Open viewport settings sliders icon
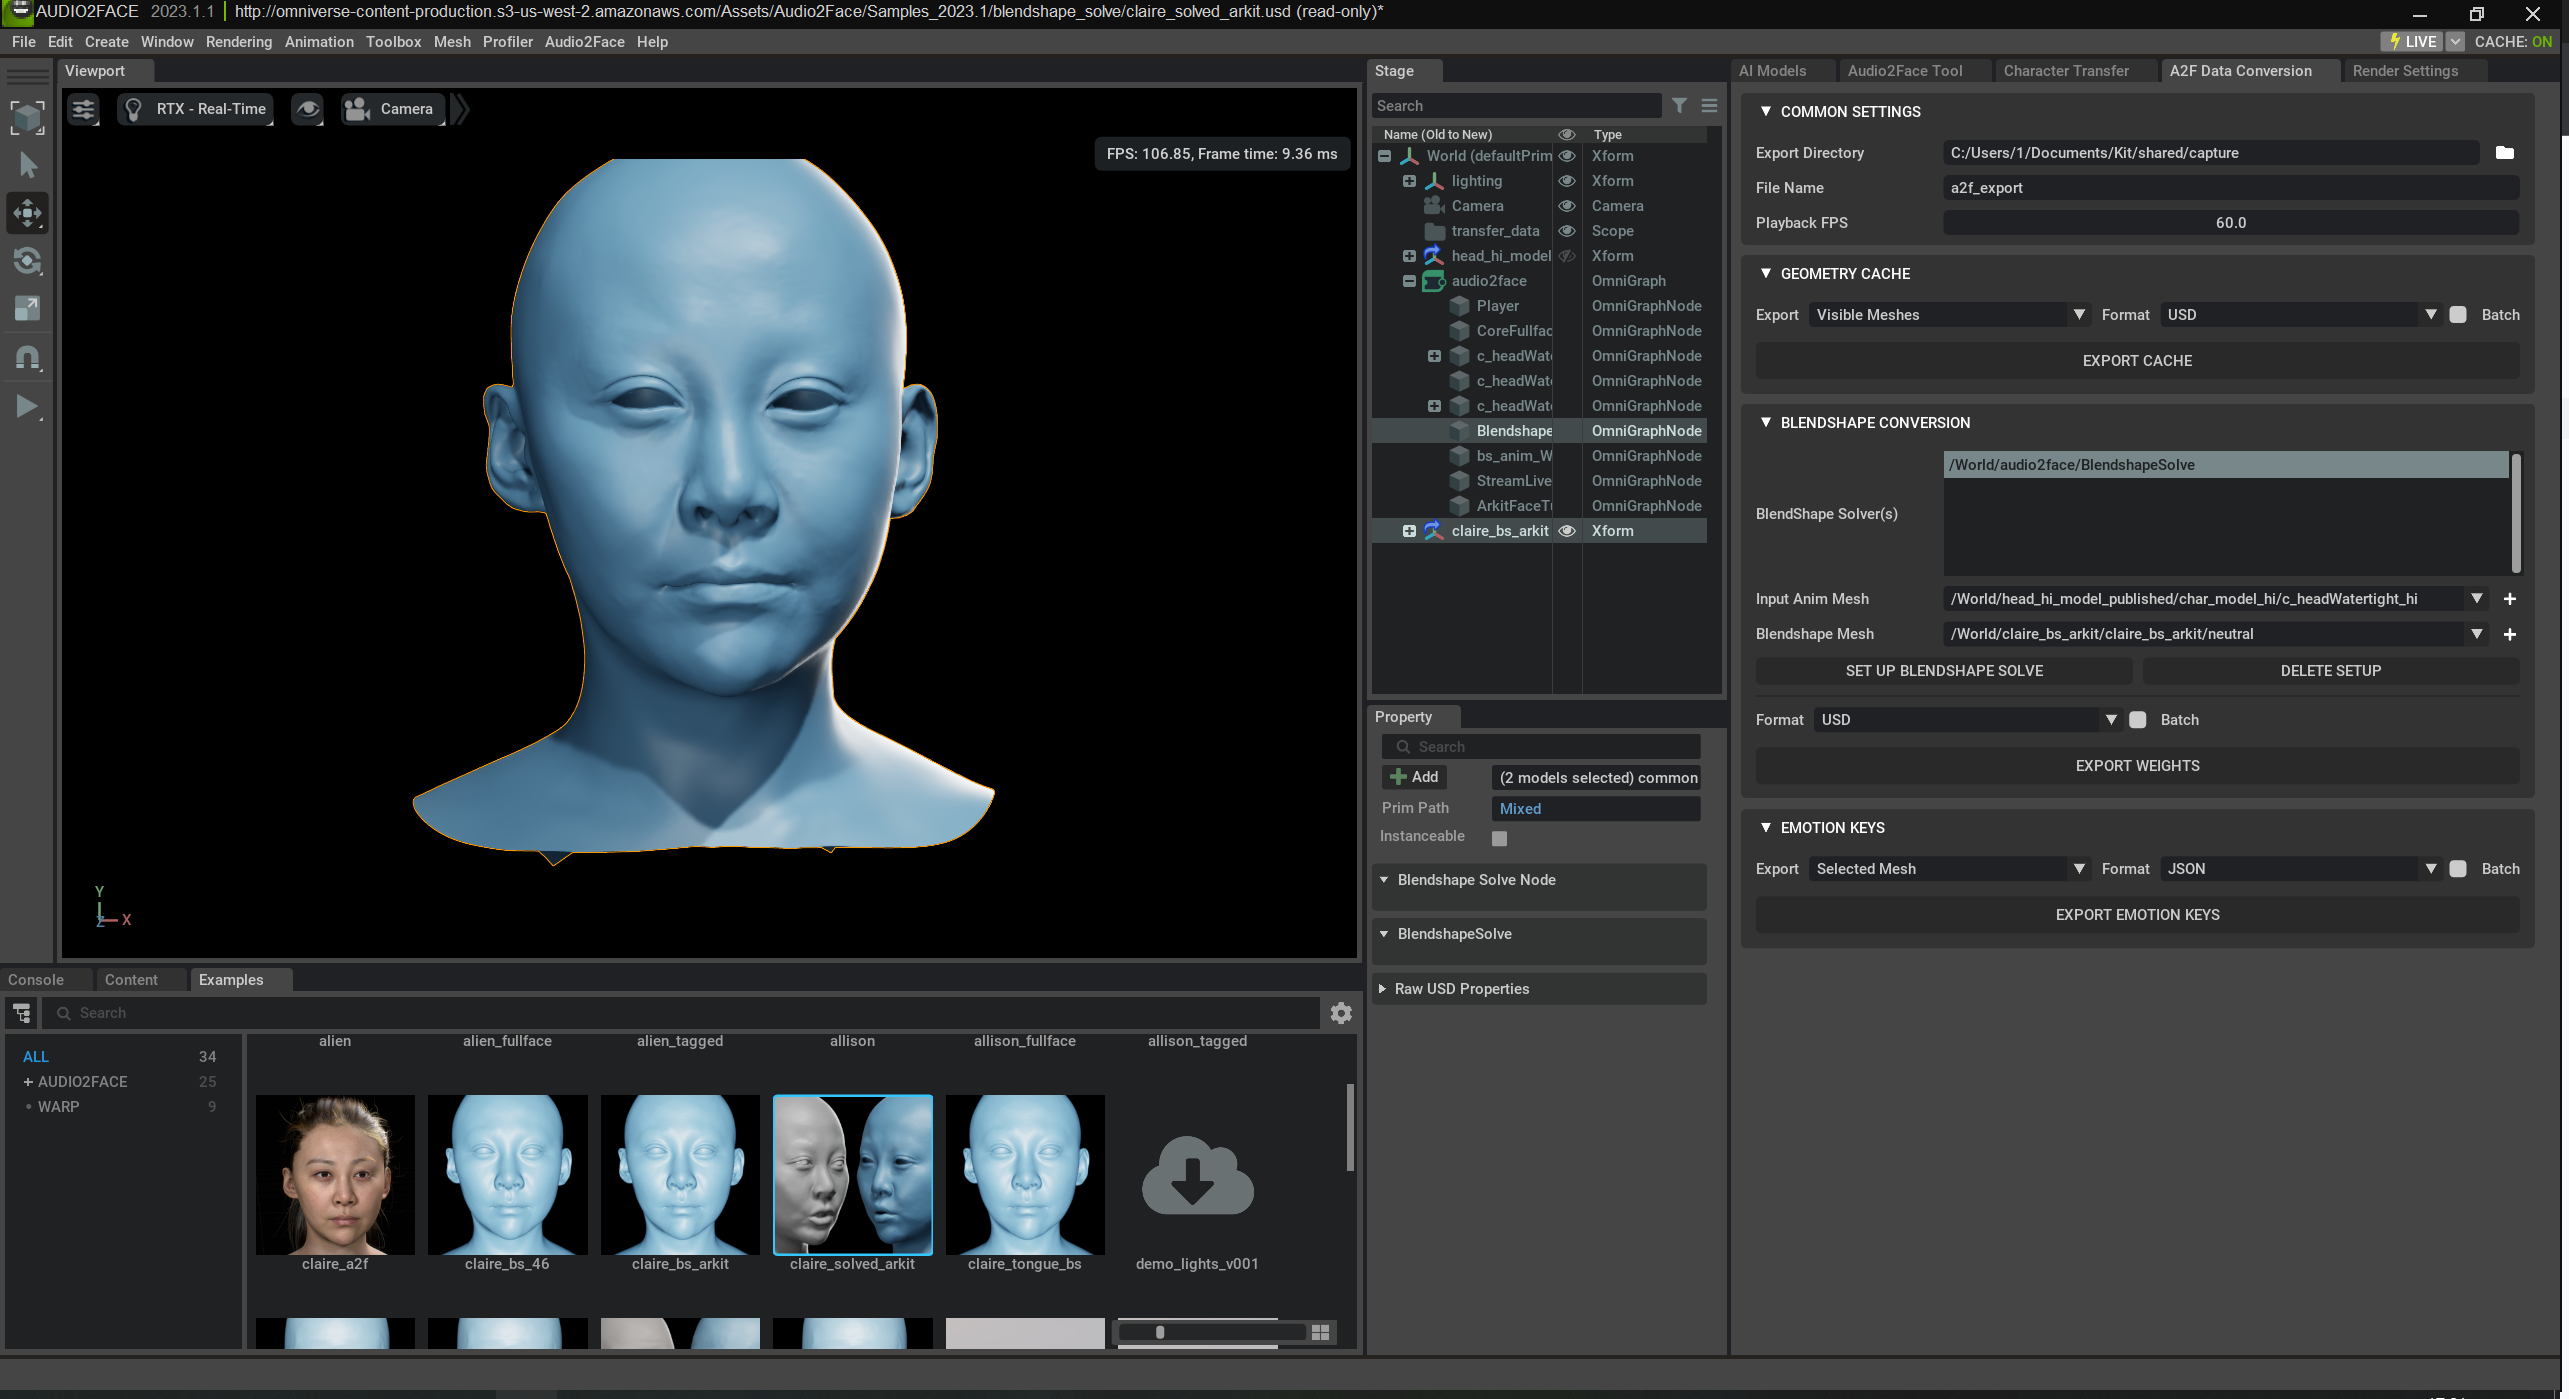The image size is (2569, 1399). point(84,109)
